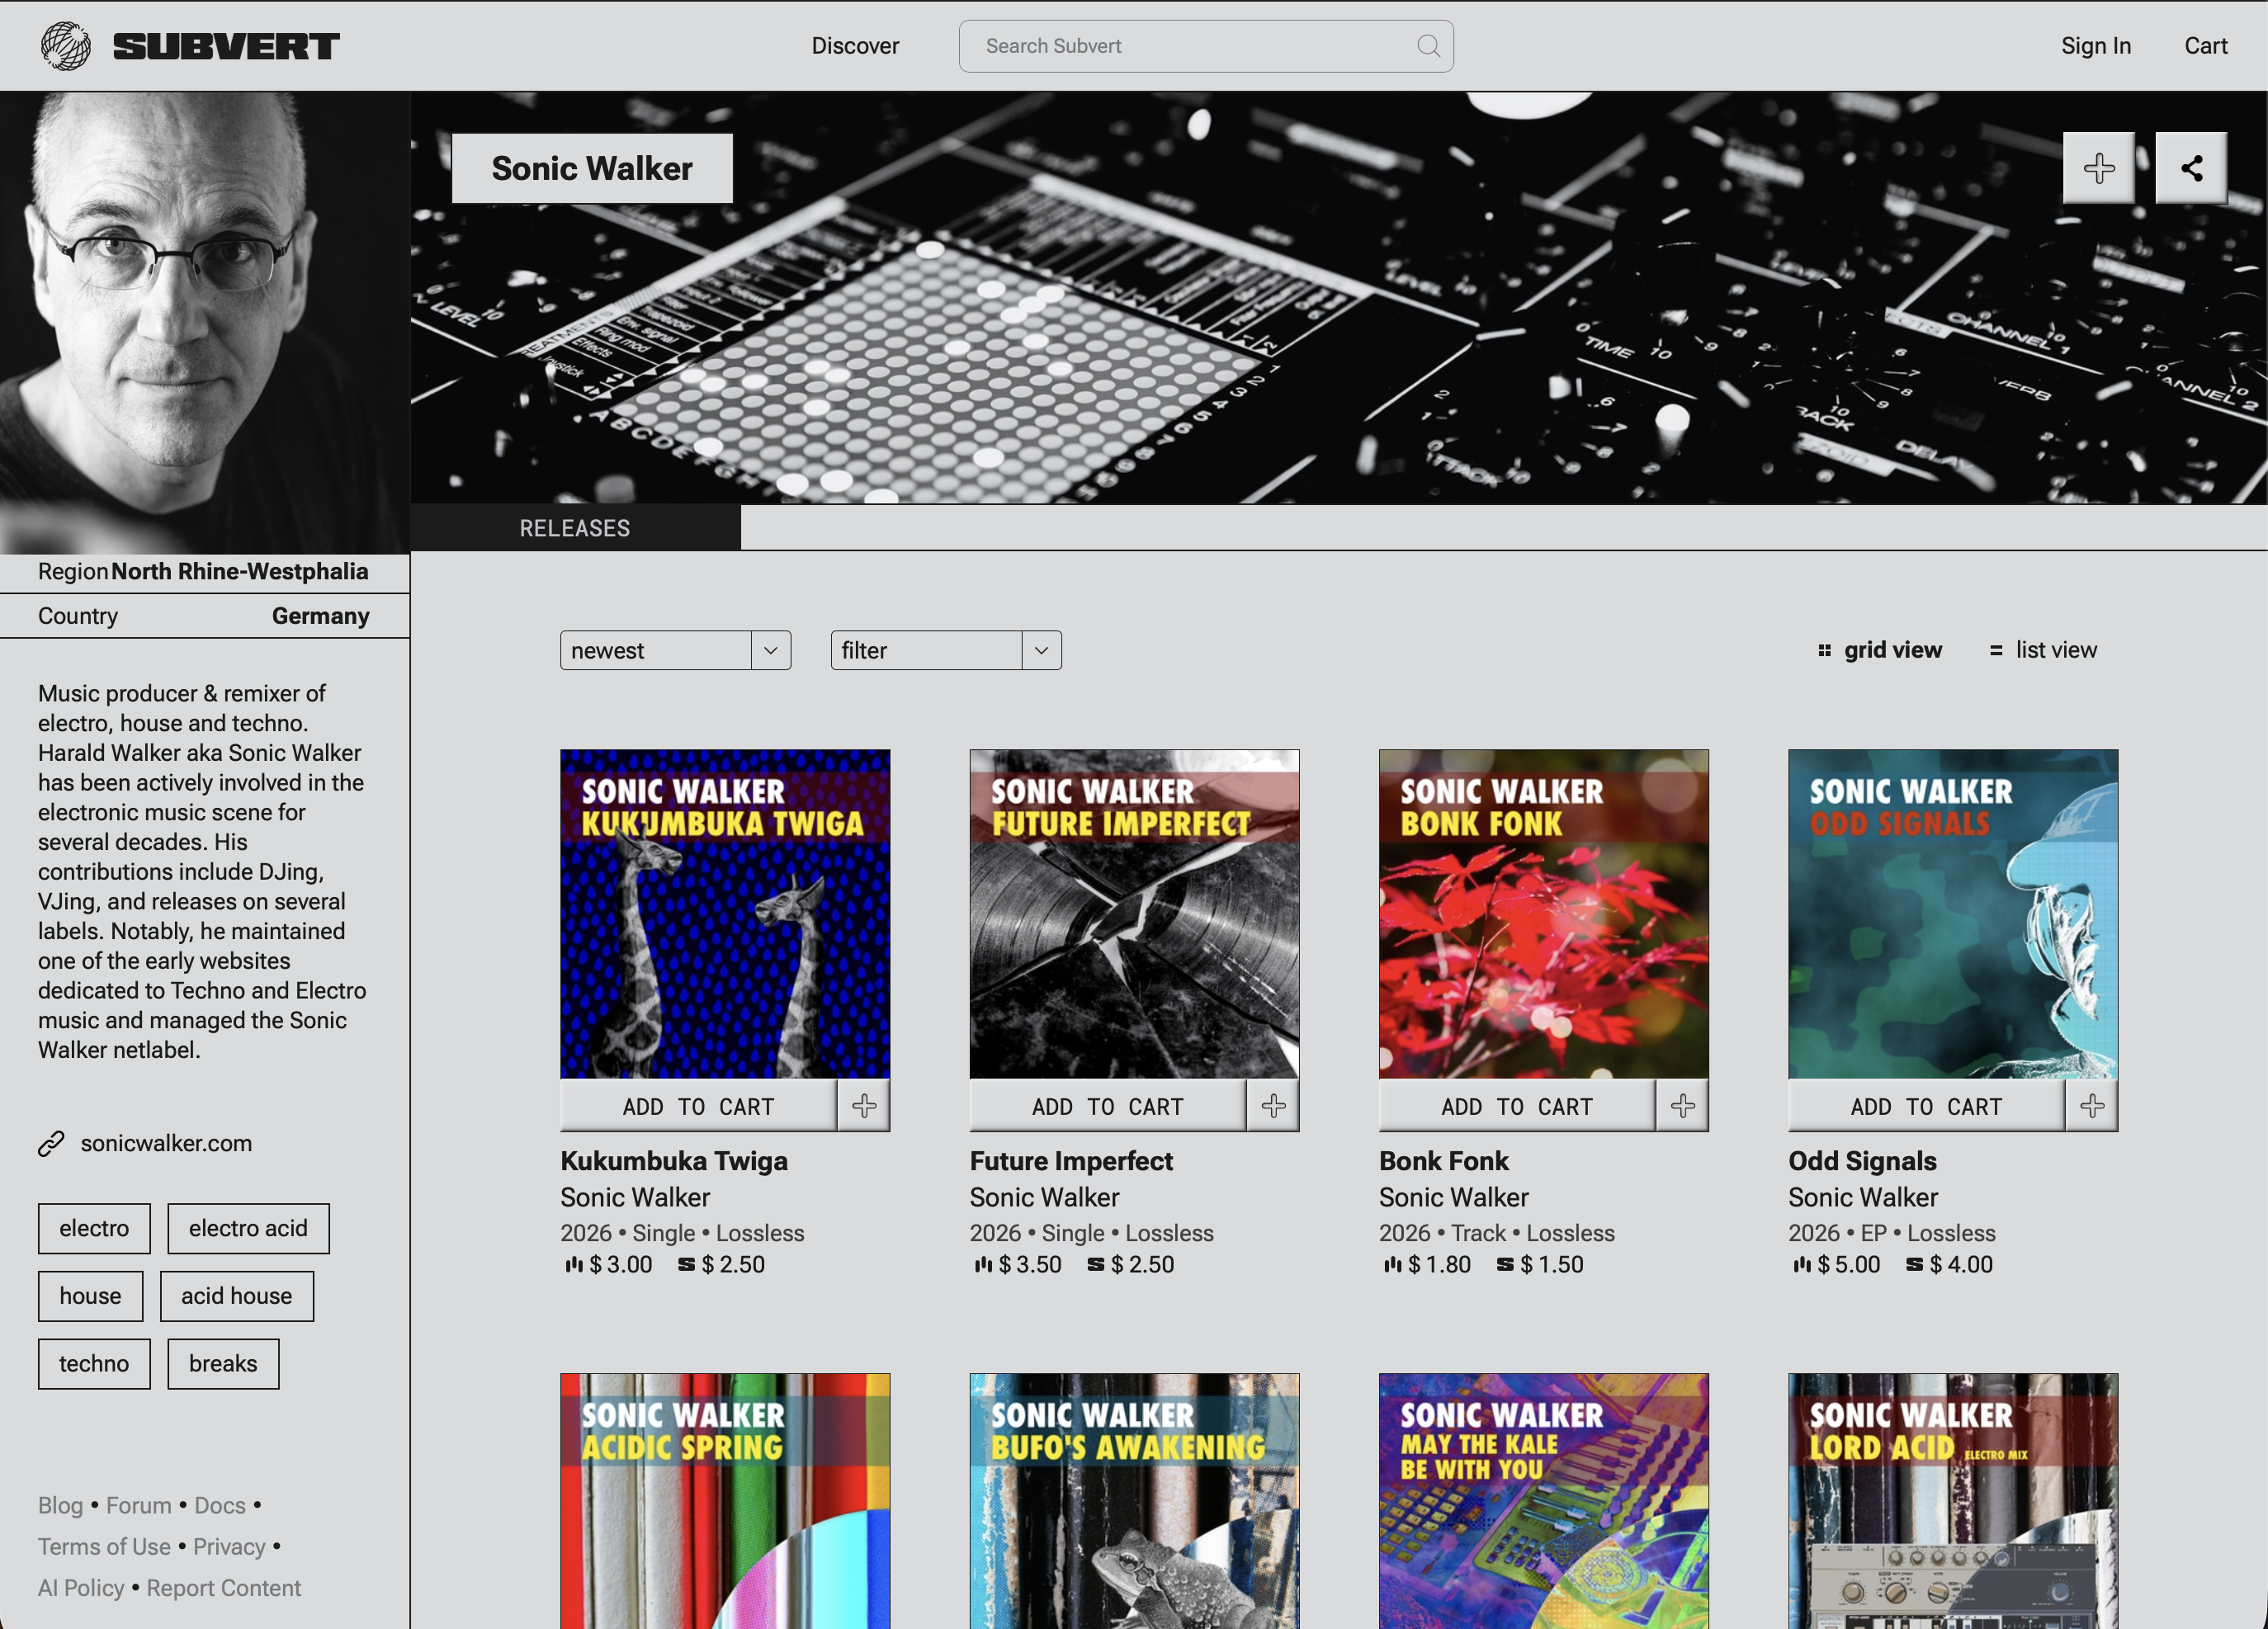Image resolution: width=2268 pixels, height=1629 pixels.
Task: Click the link chain icon beside sonicwalker.com
Action: (51, 1143)
